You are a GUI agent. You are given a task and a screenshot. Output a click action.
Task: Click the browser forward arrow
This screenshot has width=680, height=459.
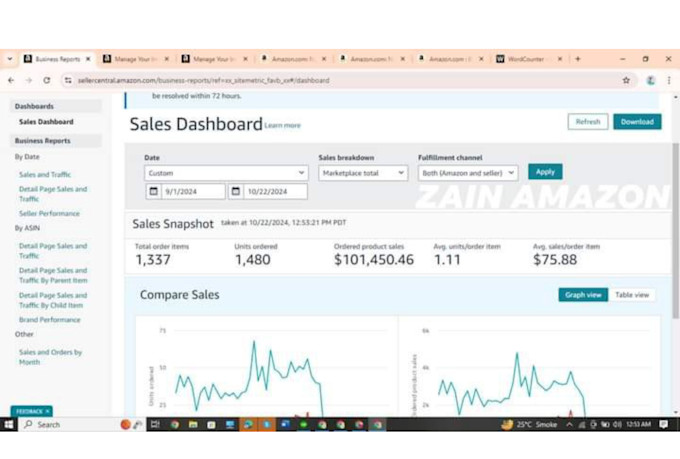tap(29, 81)
